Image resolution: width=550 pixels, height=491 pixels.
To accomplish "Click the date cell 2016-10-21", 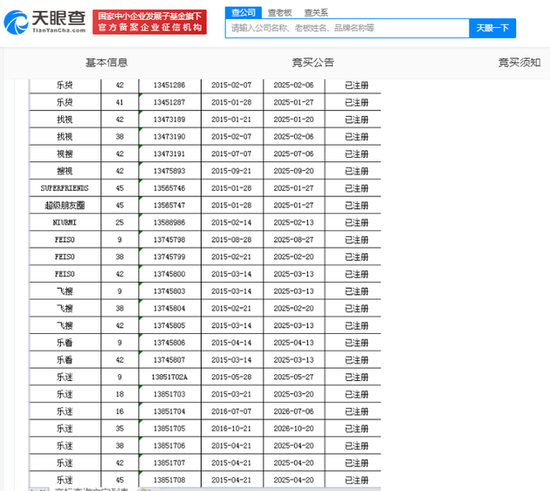I will 232,429.
